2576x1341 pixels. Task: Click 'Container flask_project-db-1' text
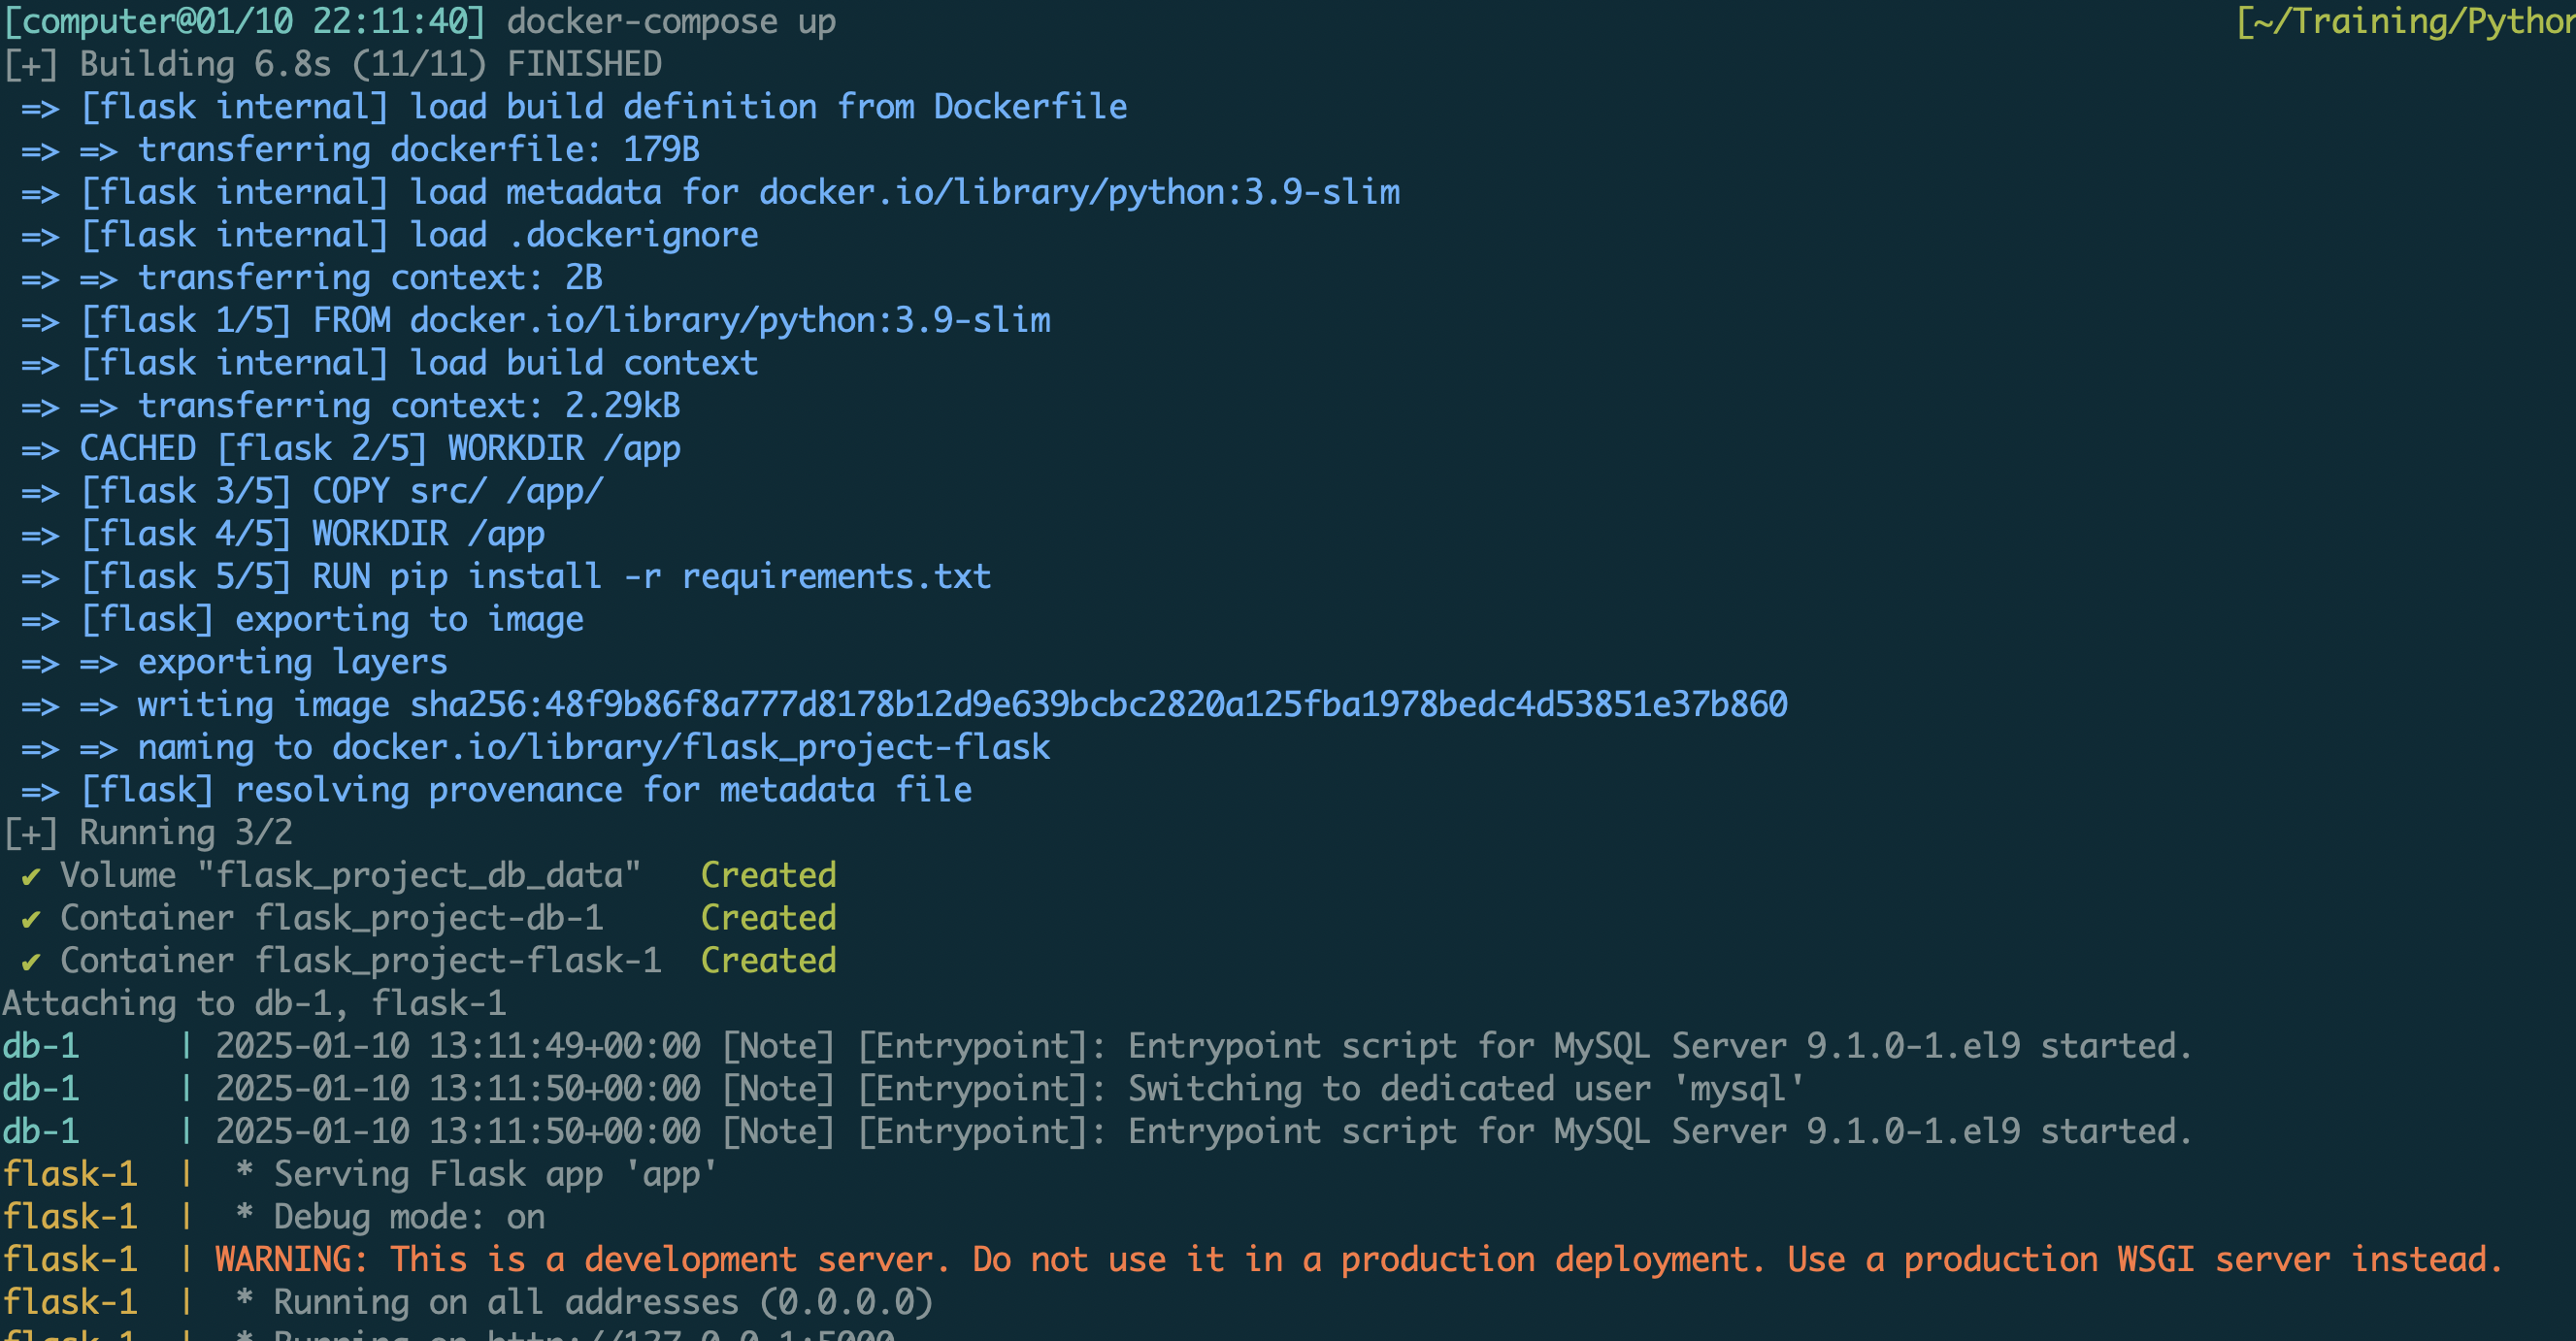tap(331, 918)
